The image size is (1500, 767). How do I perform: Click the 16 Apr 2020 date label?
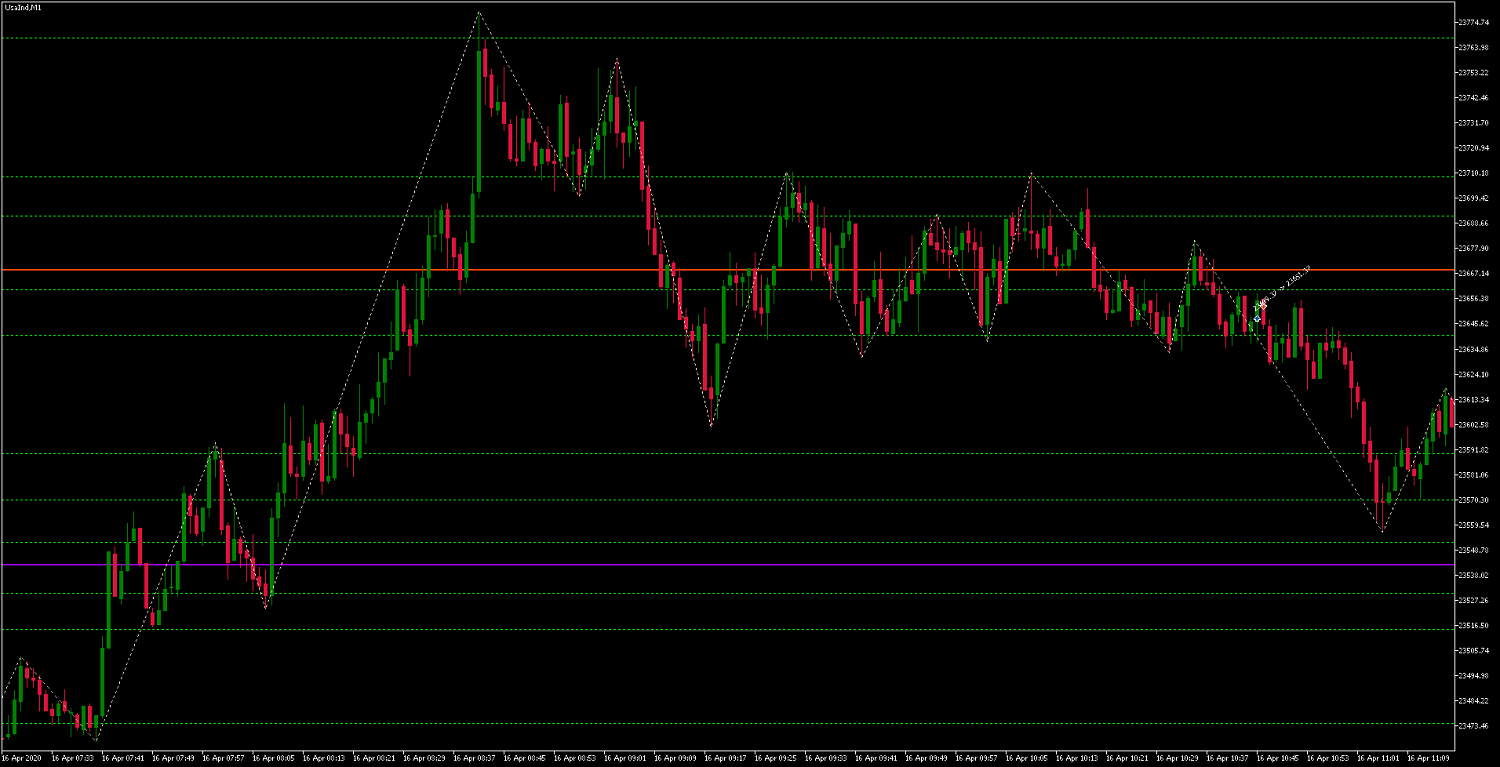tap(19, 758)
